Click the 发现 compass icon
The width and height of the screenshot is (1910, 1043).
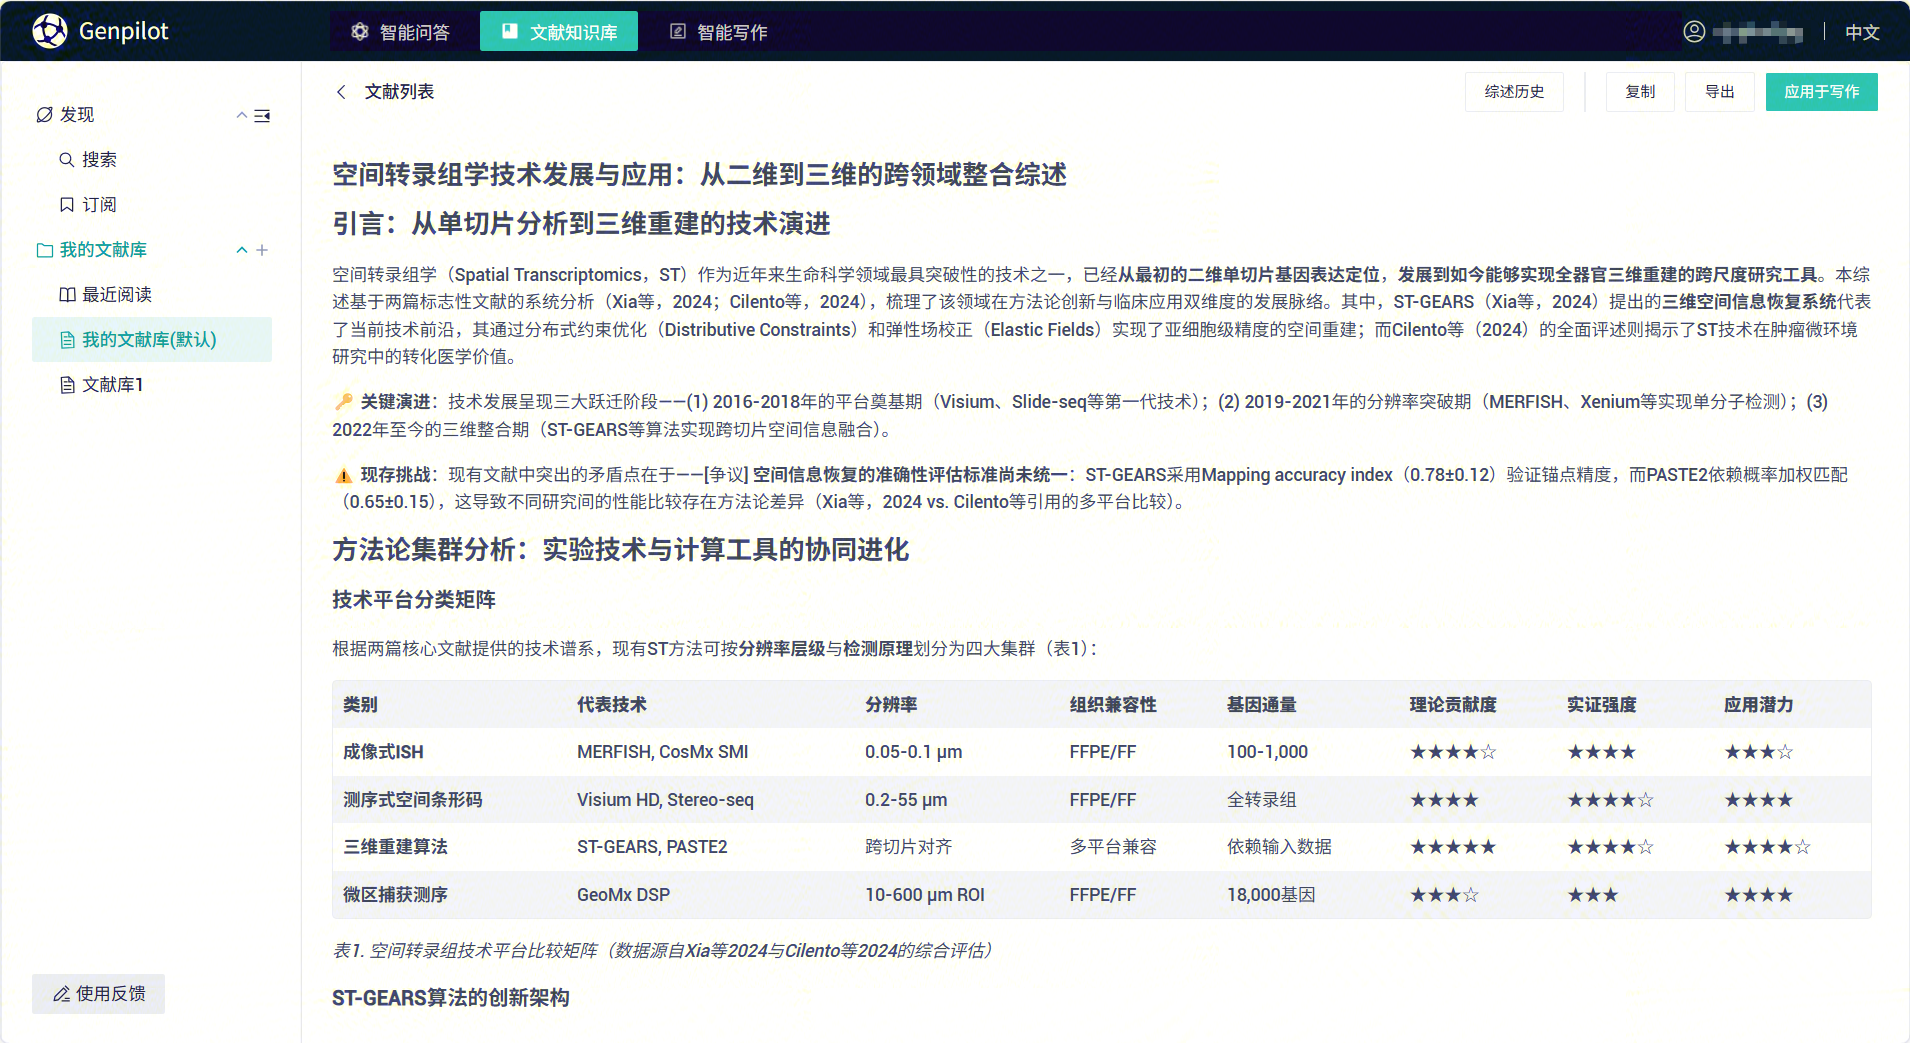point(45,115)
